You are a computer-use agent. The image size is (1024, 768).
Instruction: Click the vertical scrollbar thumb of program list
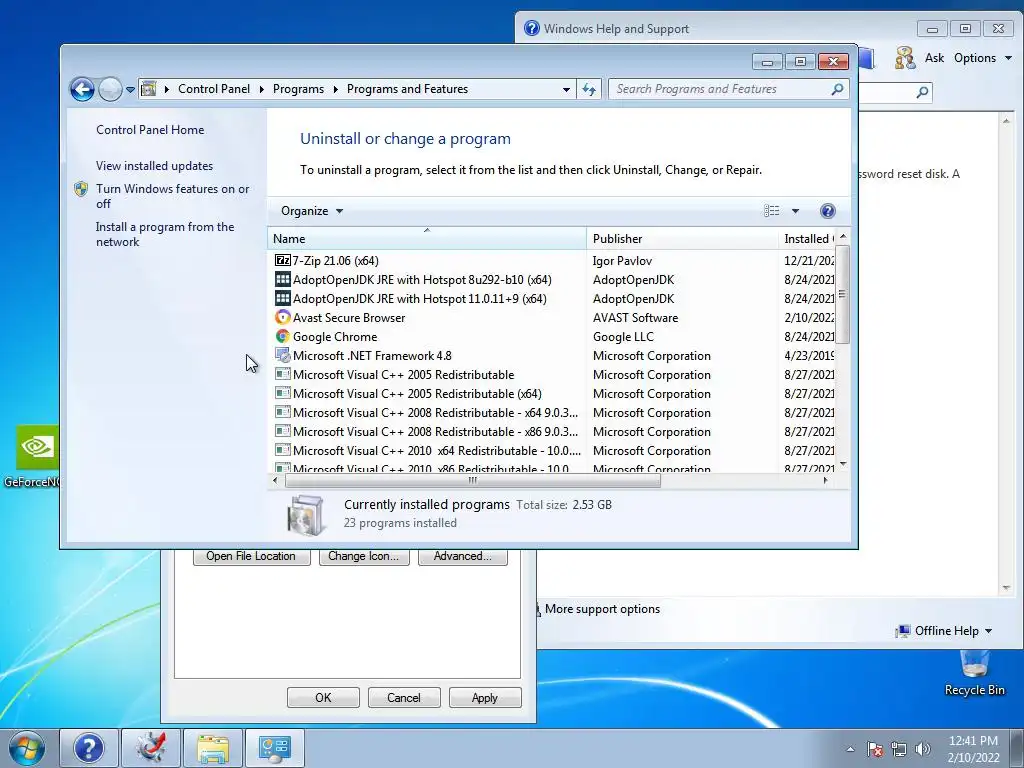click(842, 294)
